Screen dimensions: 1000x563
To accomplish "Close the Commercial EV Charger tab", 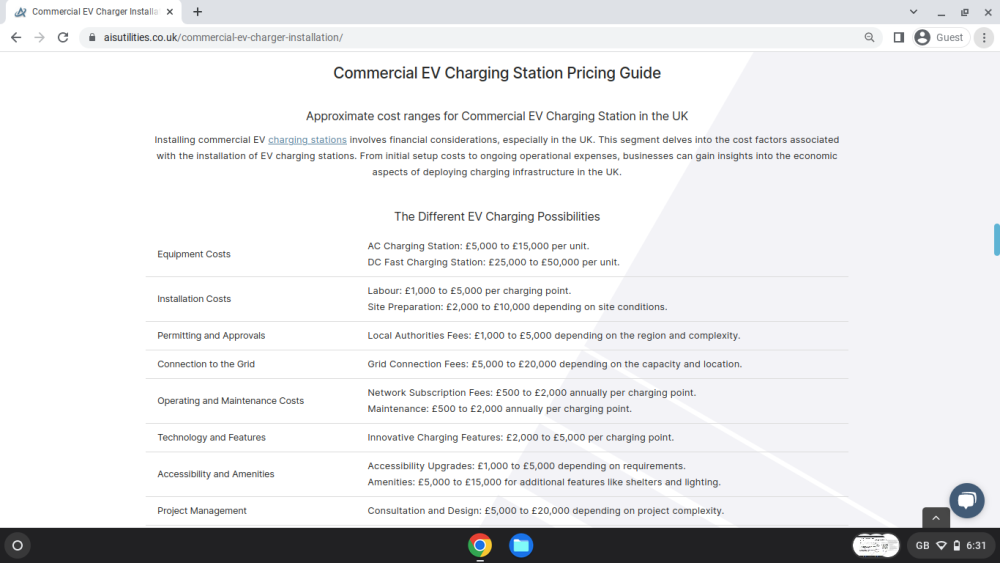I will (170, 11).
